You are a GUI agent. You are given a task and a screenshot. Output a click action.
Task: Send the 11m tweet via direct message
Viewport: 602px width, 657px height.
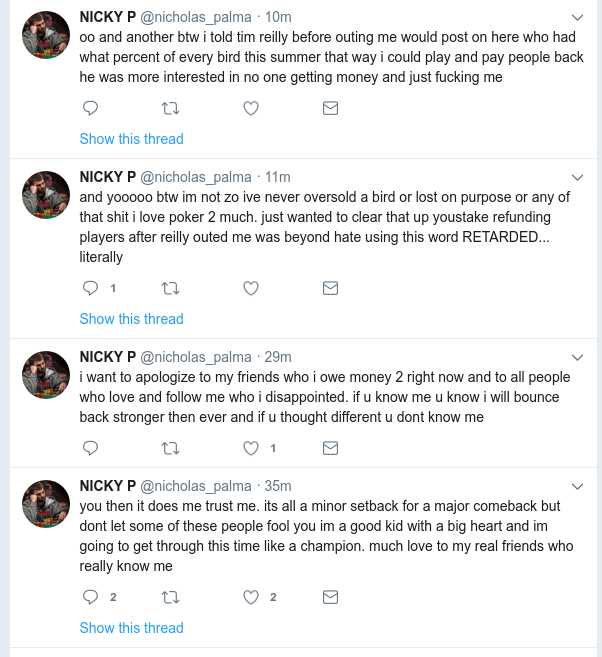click(331, 288)
